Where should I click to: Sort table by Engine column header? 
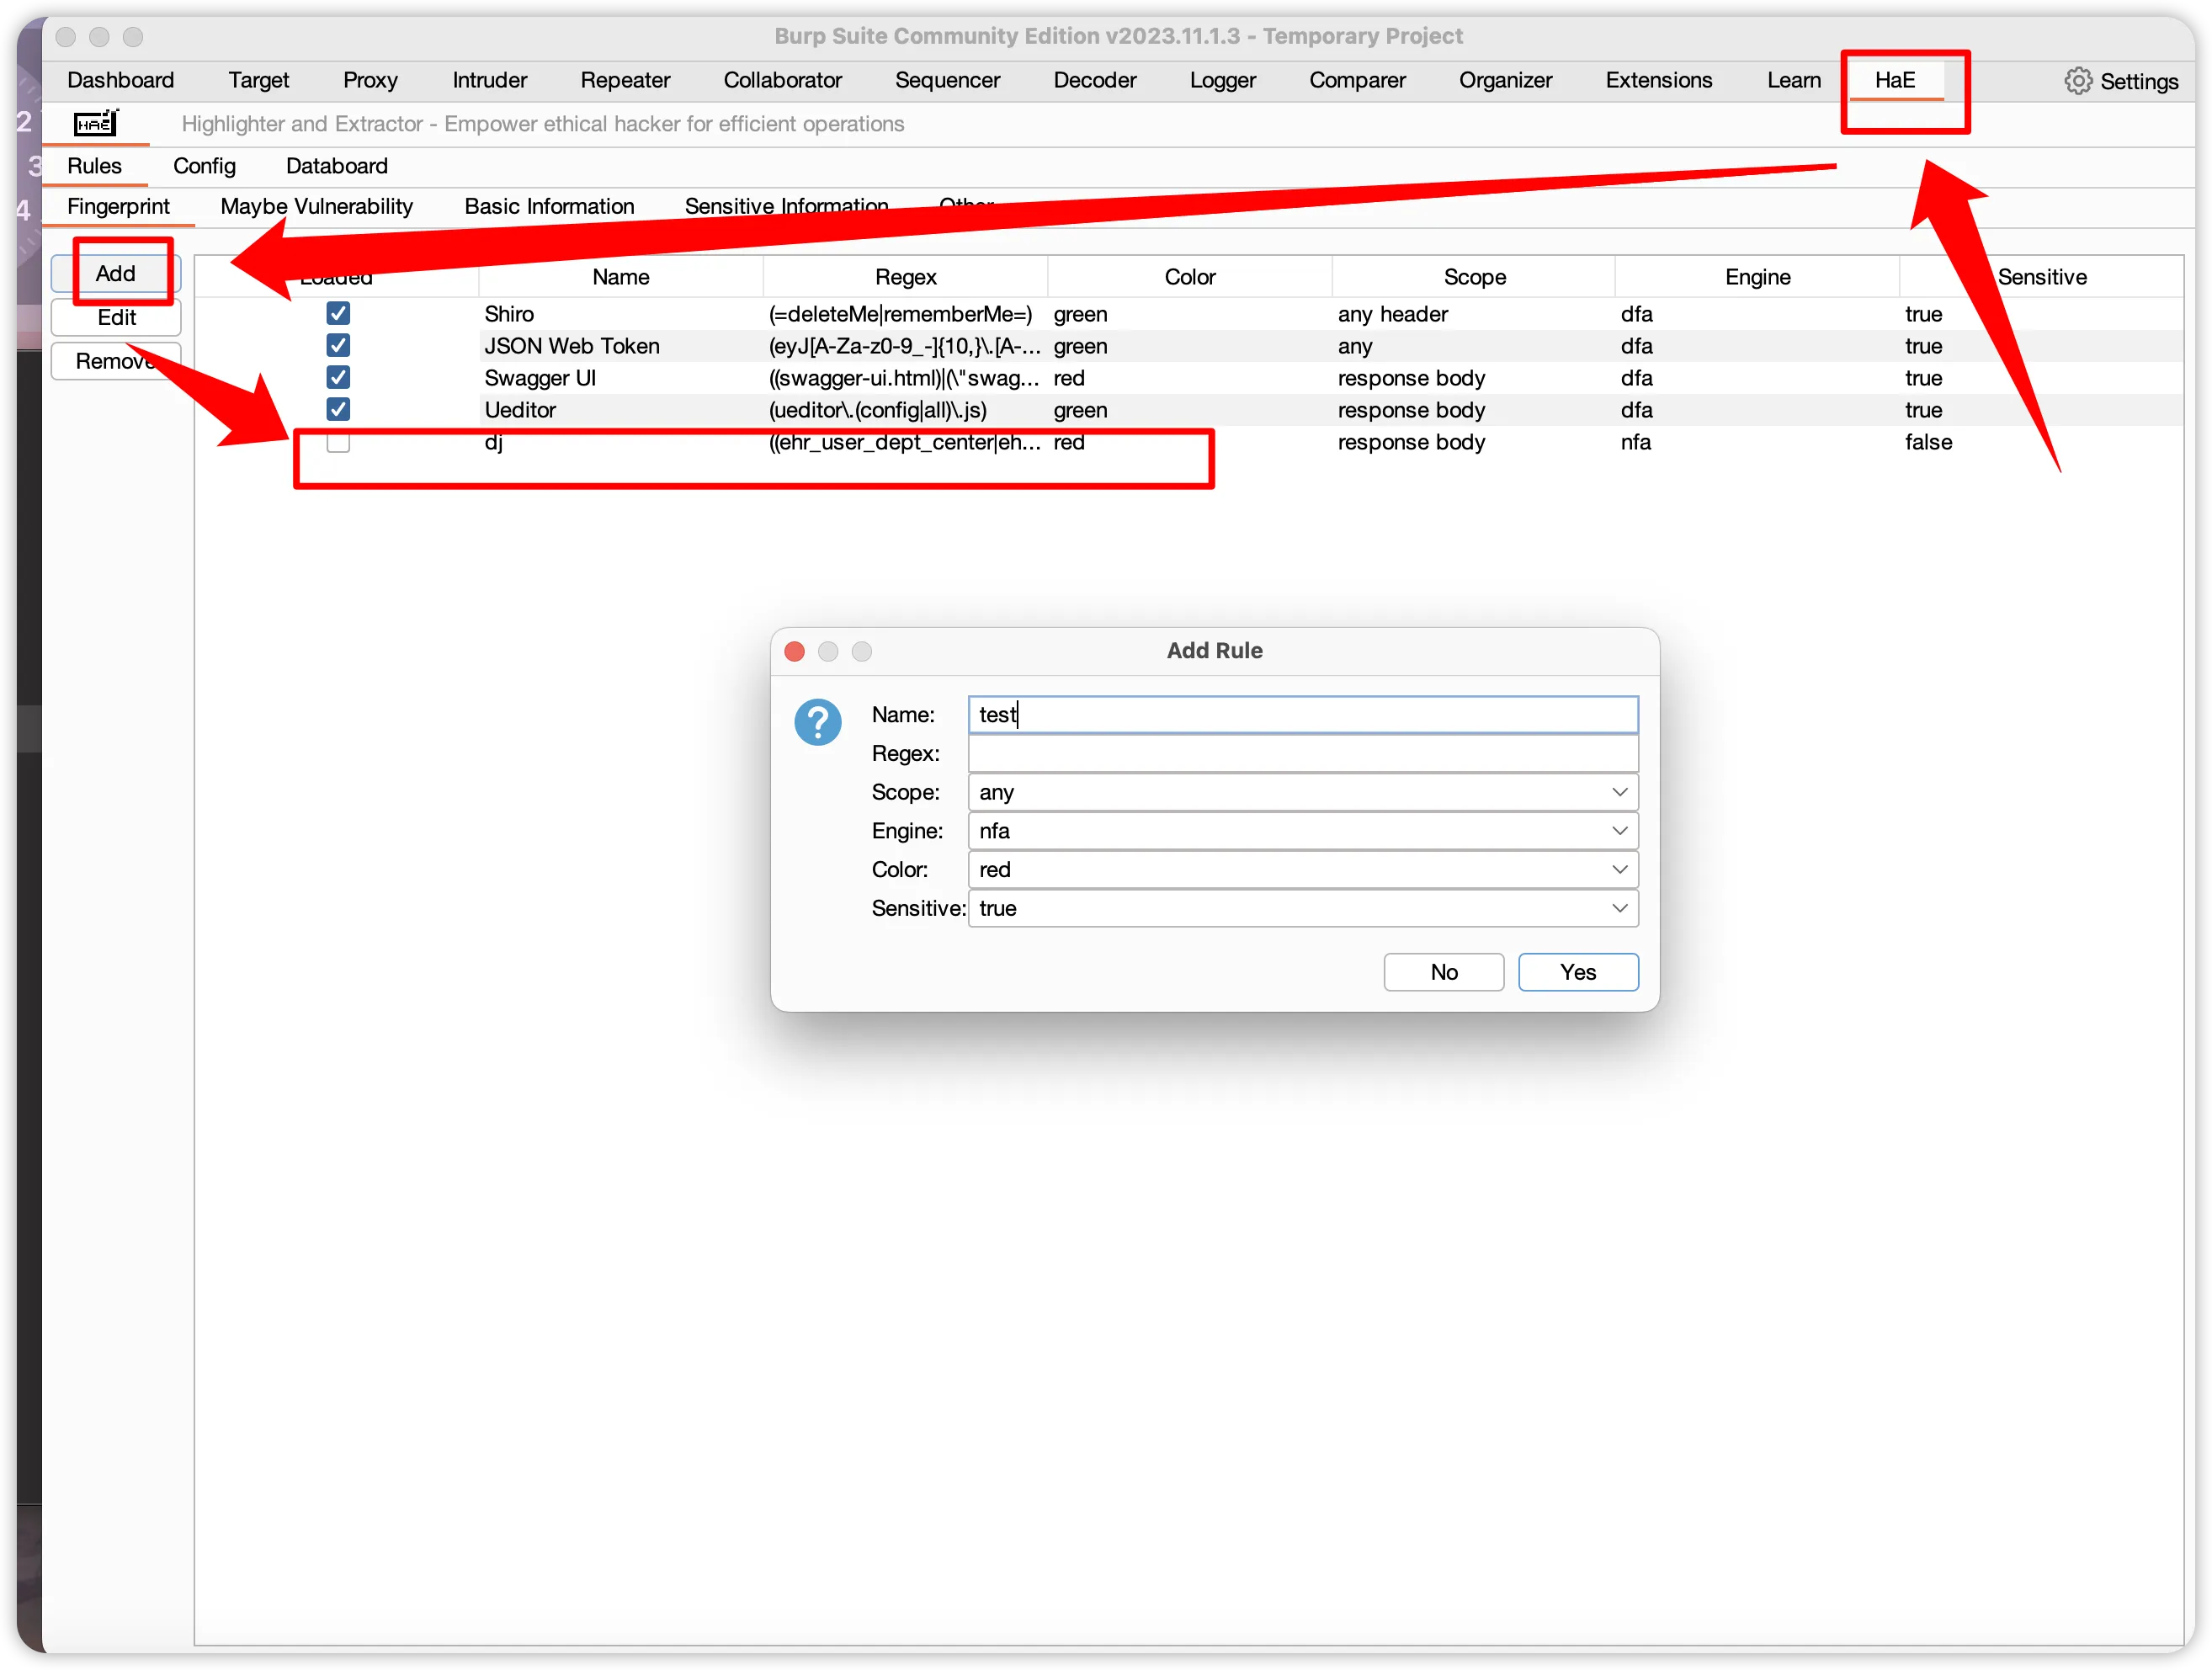(x=1757, y=277)
